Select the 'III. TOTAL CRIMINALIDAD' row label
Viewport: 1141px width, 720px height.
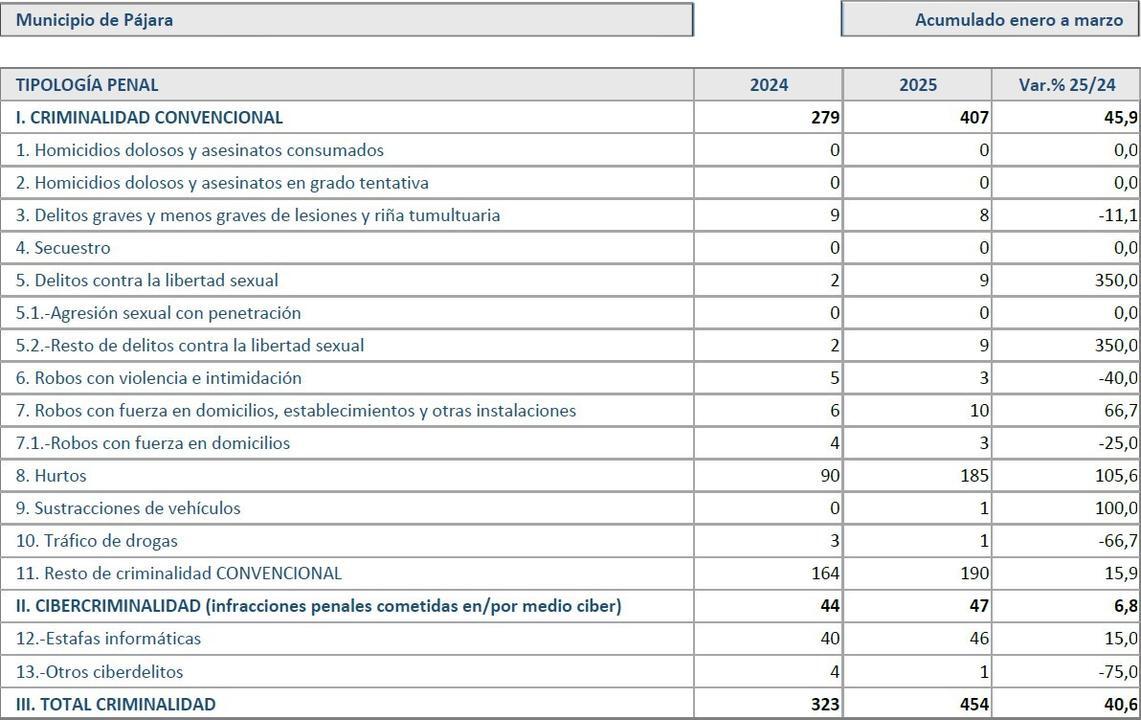pos(115,704)
